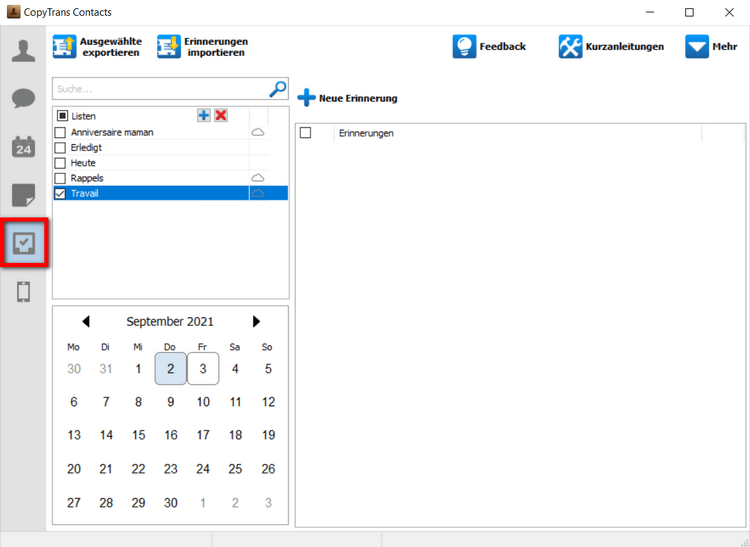Image resolution: width=750 pixels, height=547 pixels.
Task: Expand the Mehr dropdown menu
Action: coord(711,46)
